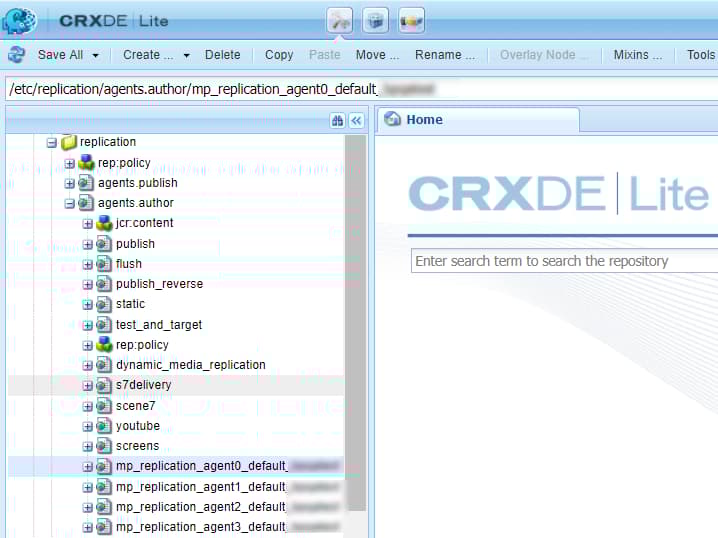The height and width of the screenshot is (538, 718).
Task: Expand the publish_reverse node
Action: (87, 285)
